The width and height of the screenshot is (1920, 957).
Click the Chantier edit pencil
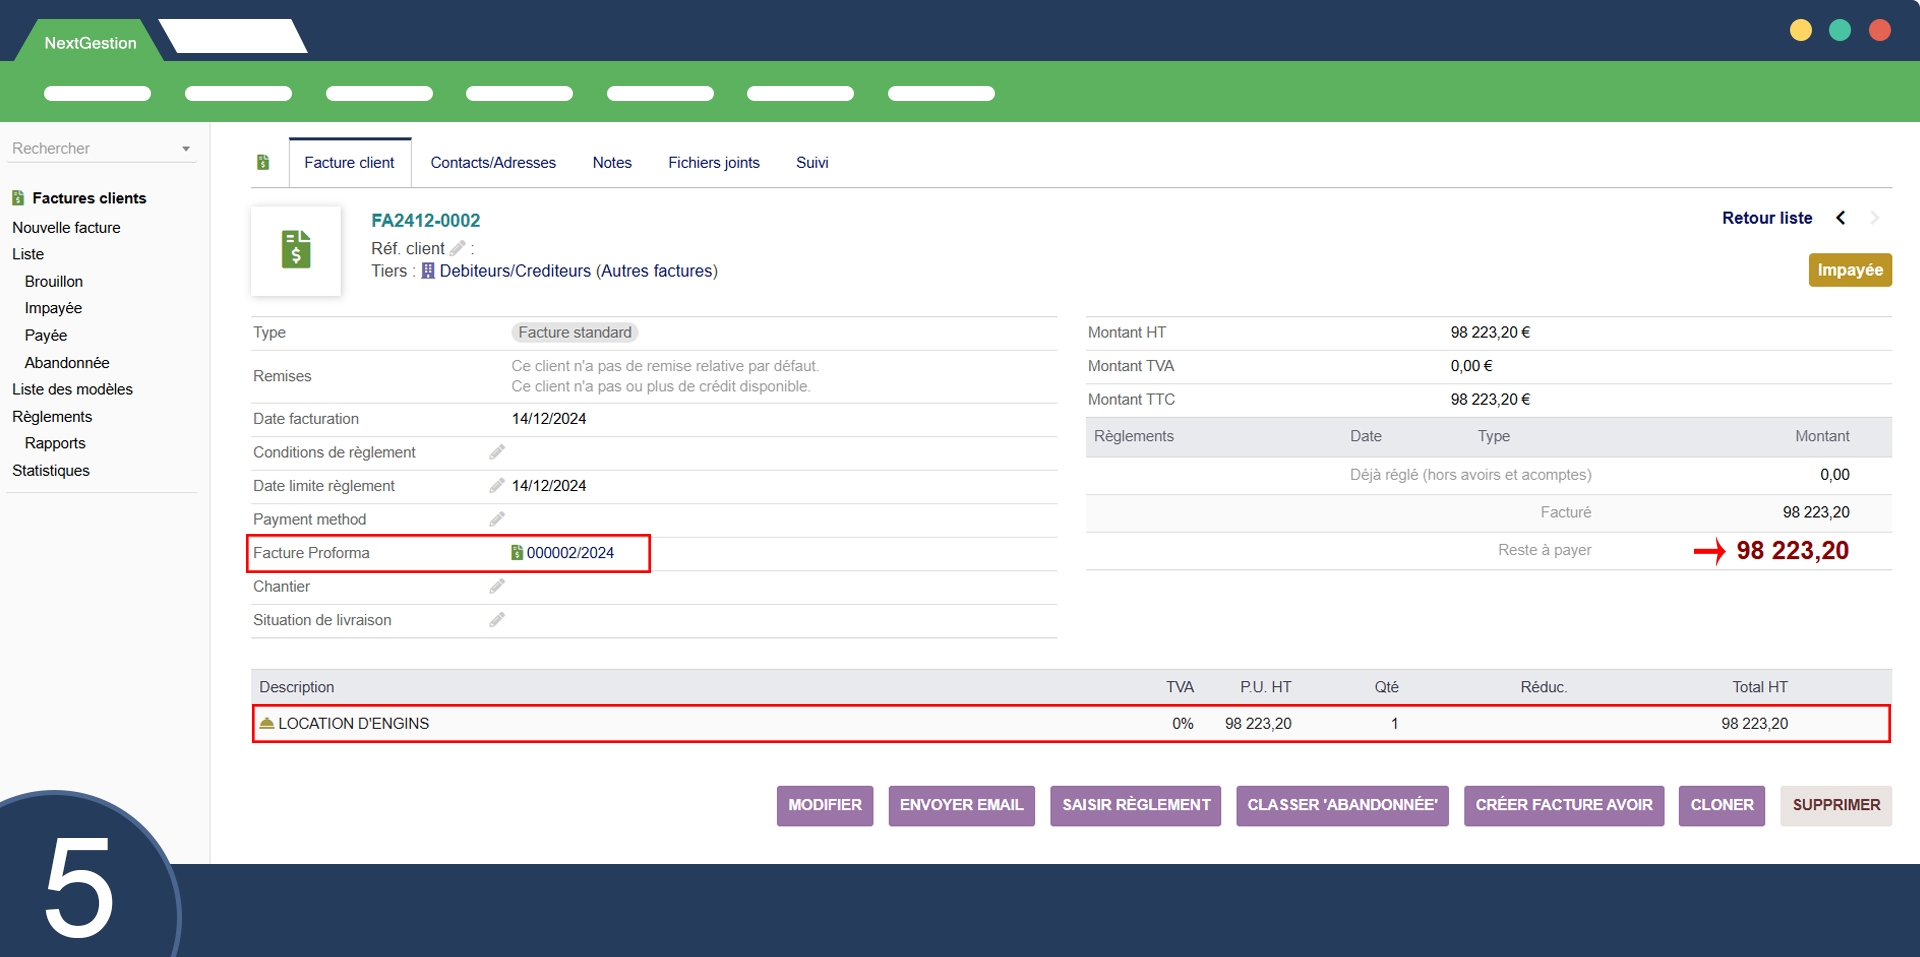click(x=497, y=587)
